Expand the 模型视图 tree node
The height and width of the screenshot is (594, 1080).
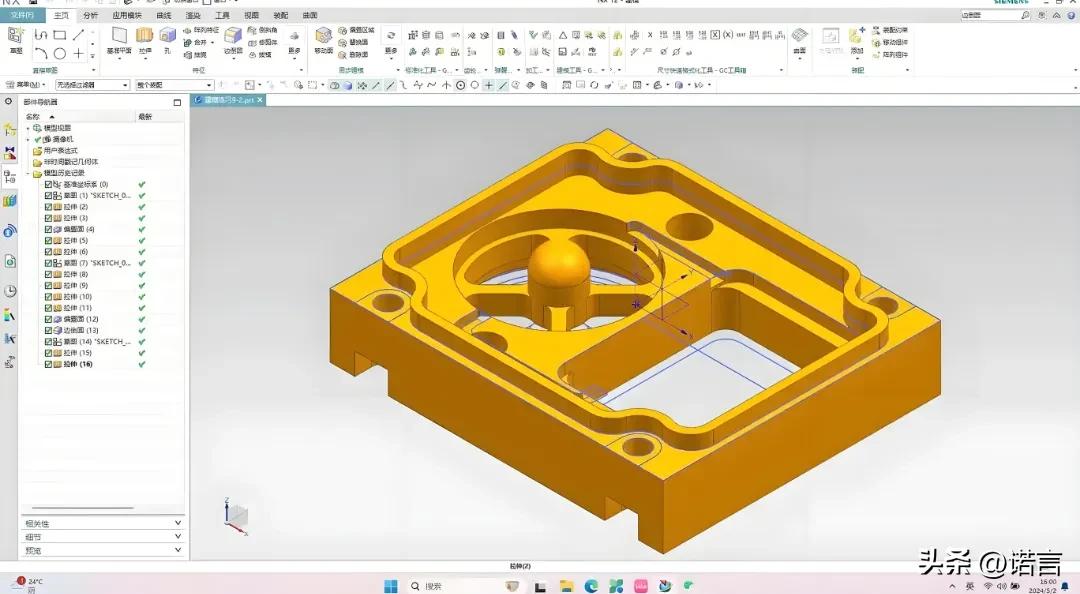28,128
